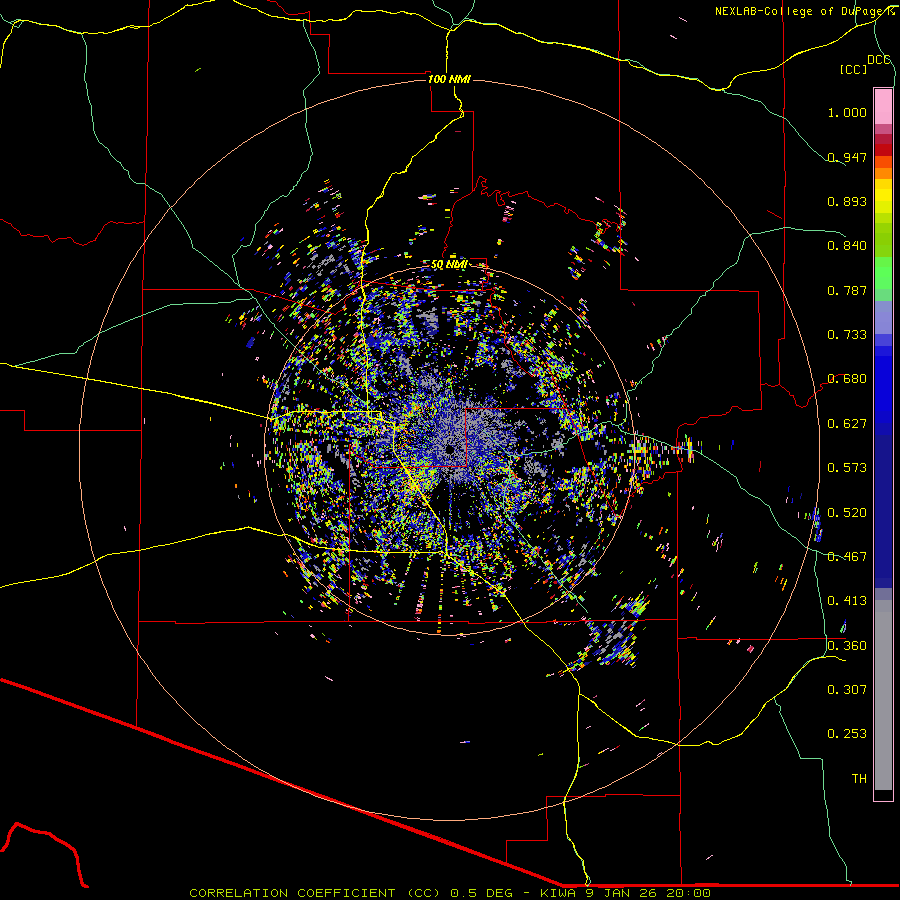
Task: Click the DCC label above the color bar
Action: [x=878, y=60]
